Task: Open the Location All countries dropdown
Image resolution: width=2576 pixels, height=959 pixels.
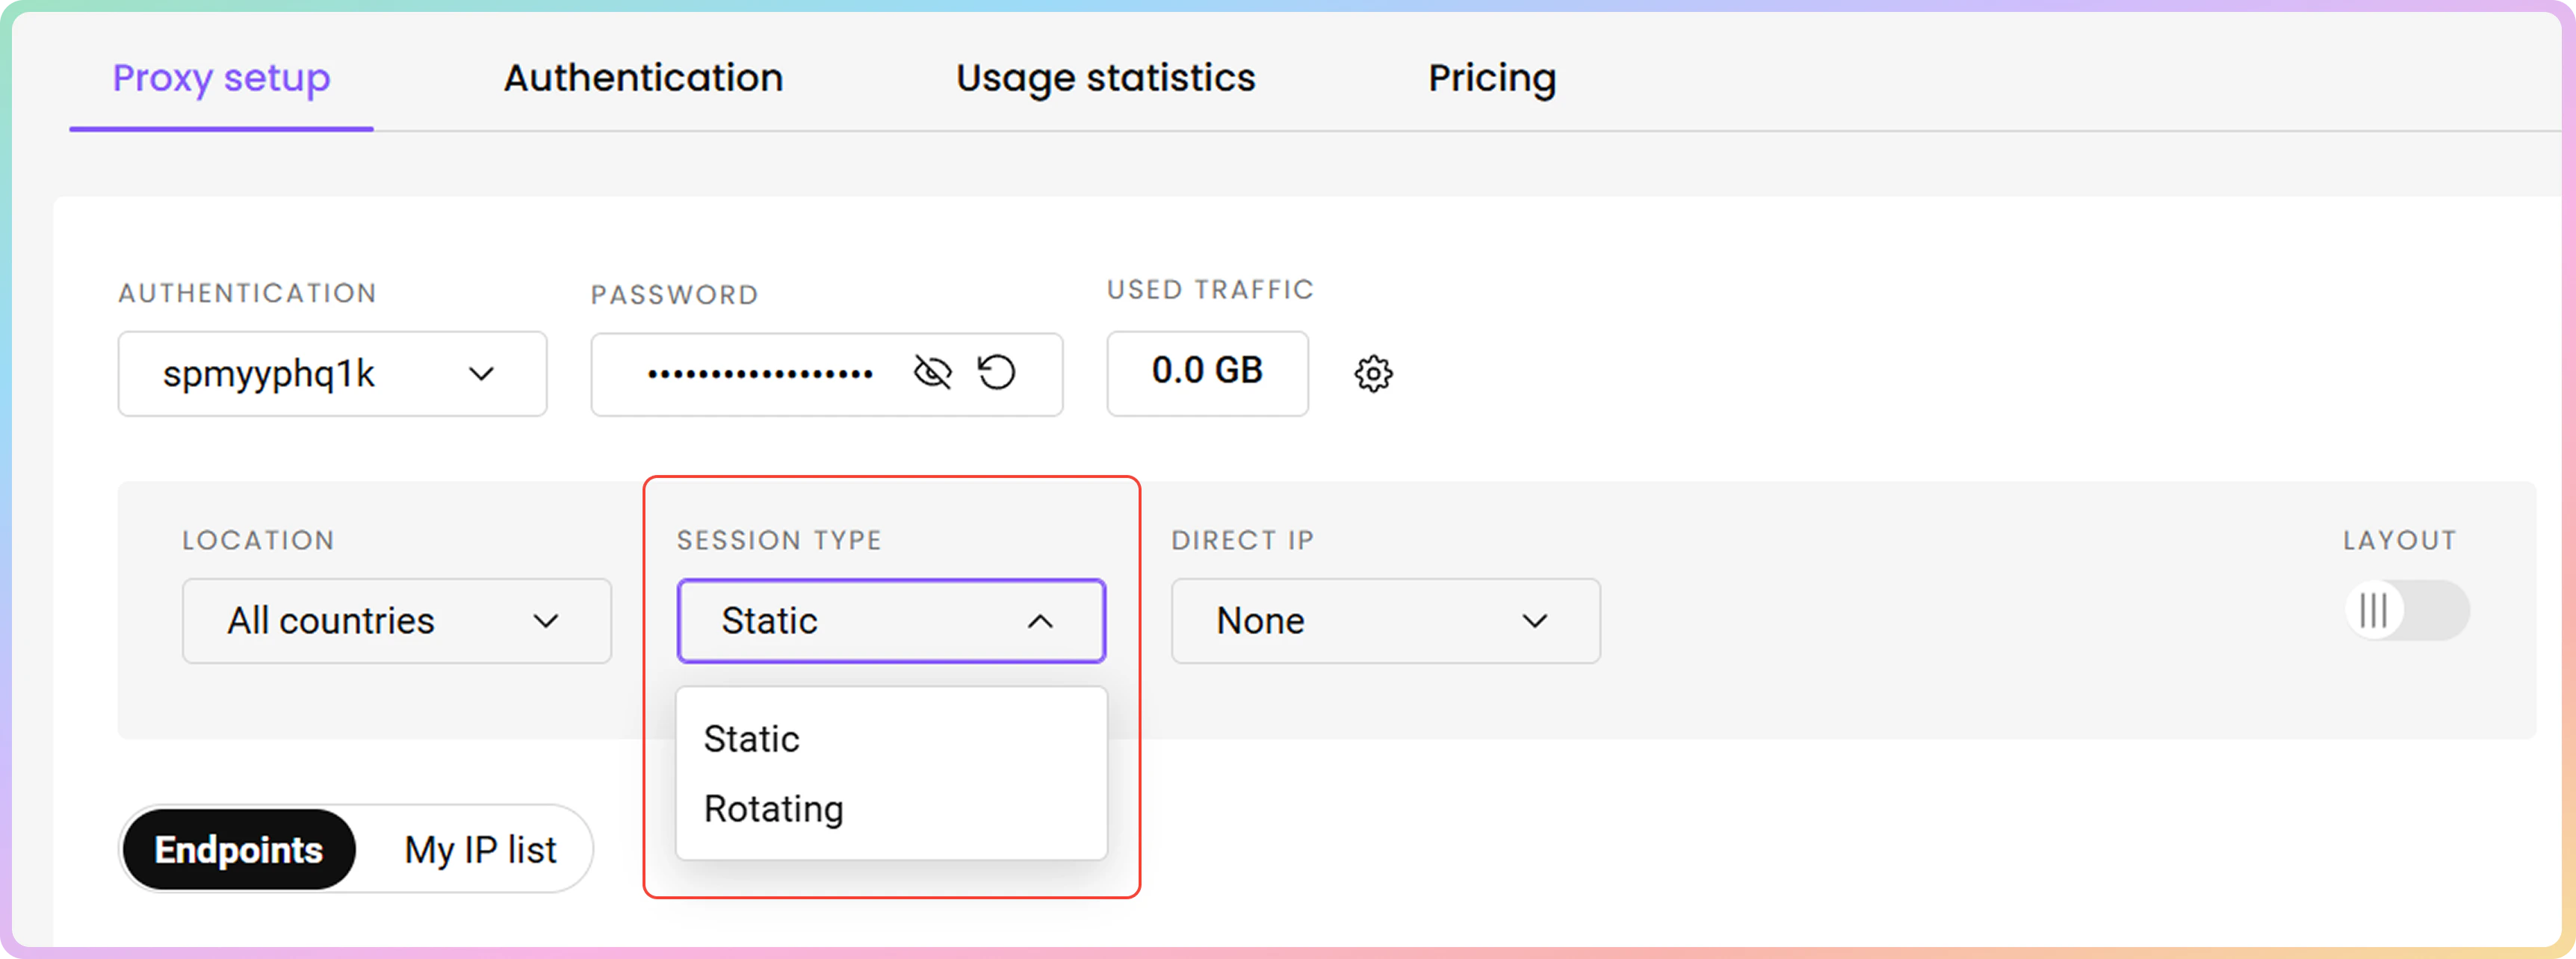Action: 396,621
